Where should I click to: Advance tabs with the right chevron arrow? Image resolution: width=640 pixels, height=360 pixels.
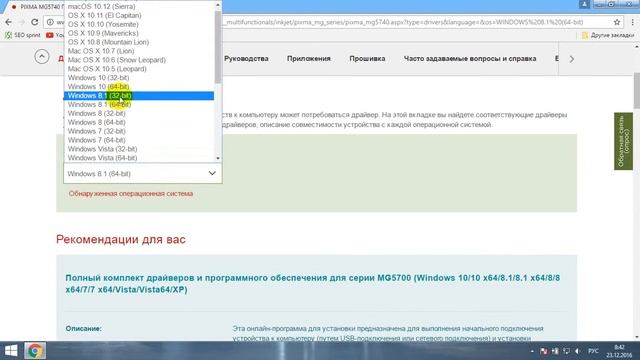(x=571, y=59)
